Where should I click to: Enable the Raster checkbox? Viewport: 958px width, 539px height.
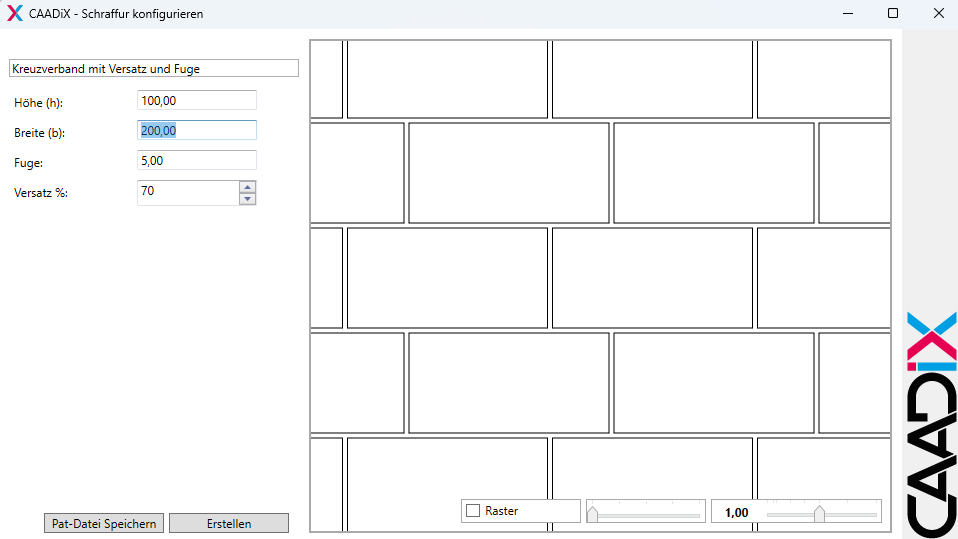click(473, 511)
